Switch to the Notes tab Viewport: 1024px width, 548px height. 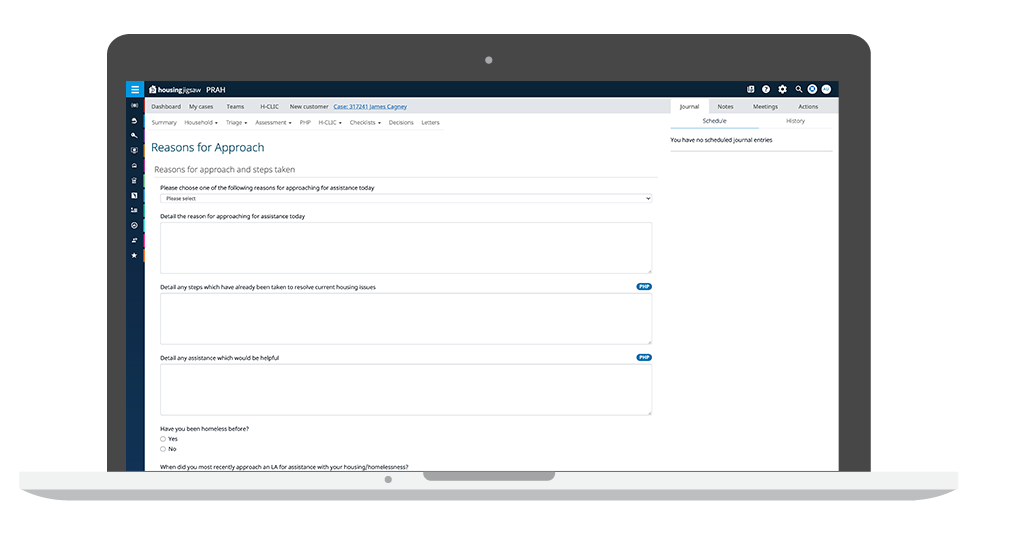pos(725,106)
